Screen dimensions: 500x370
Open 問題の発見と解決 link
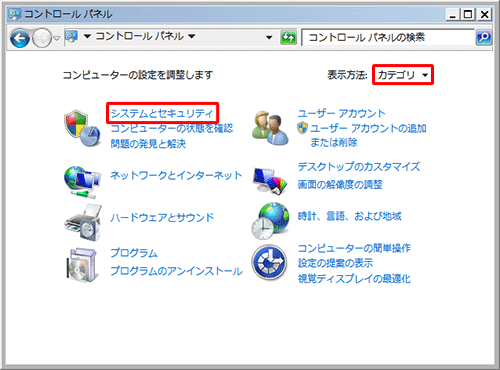click(x=148, y=144)
